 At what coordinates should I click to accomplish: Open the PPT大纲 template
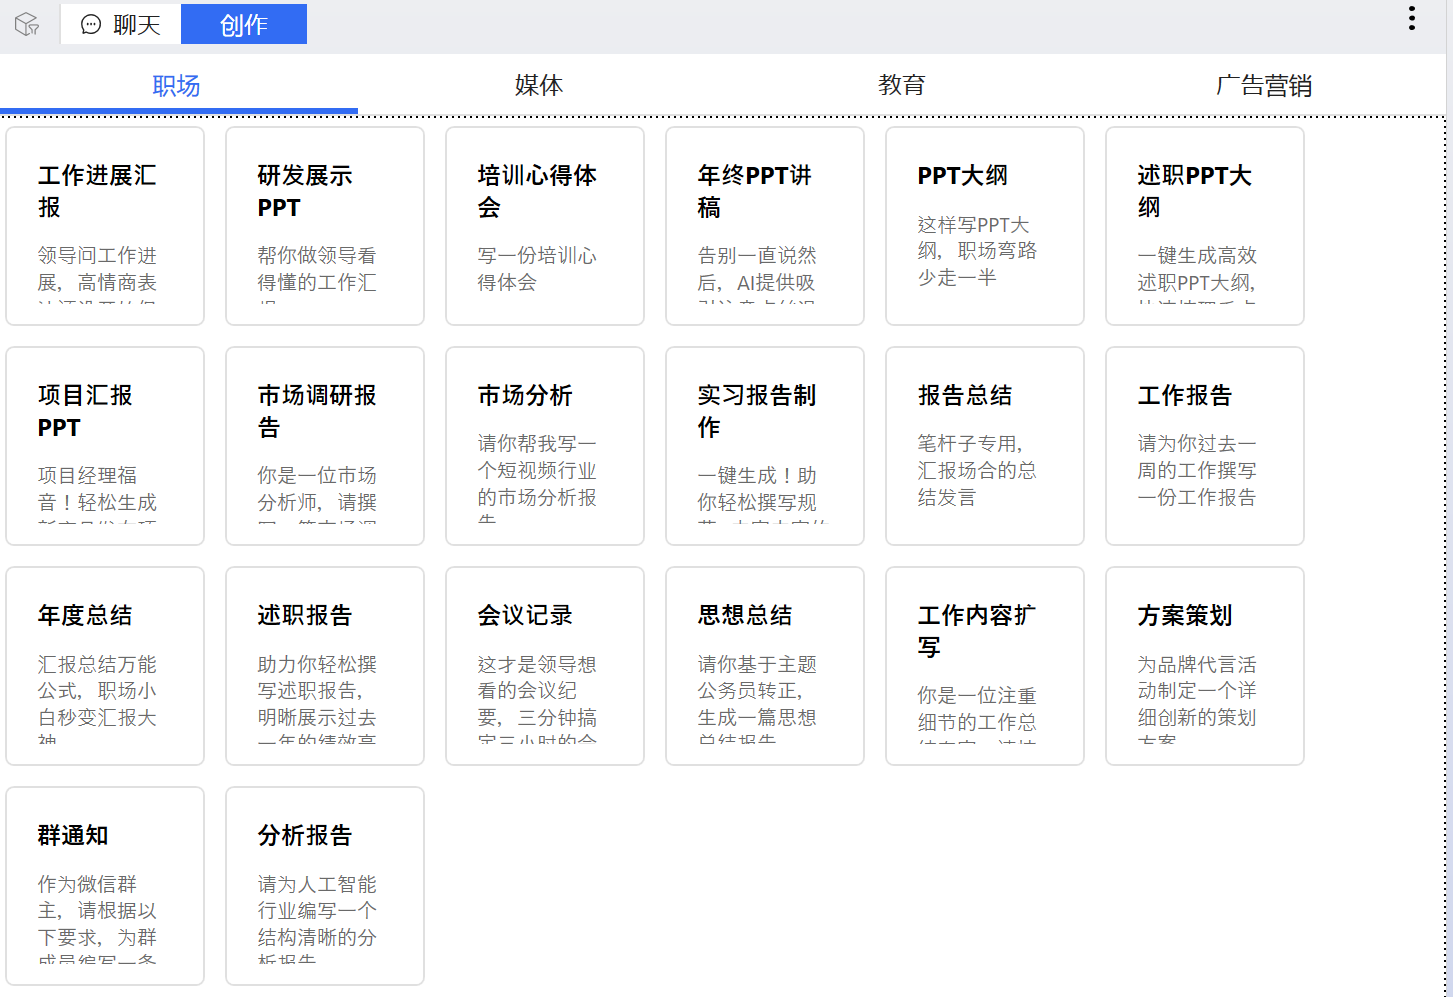point(984,225)
